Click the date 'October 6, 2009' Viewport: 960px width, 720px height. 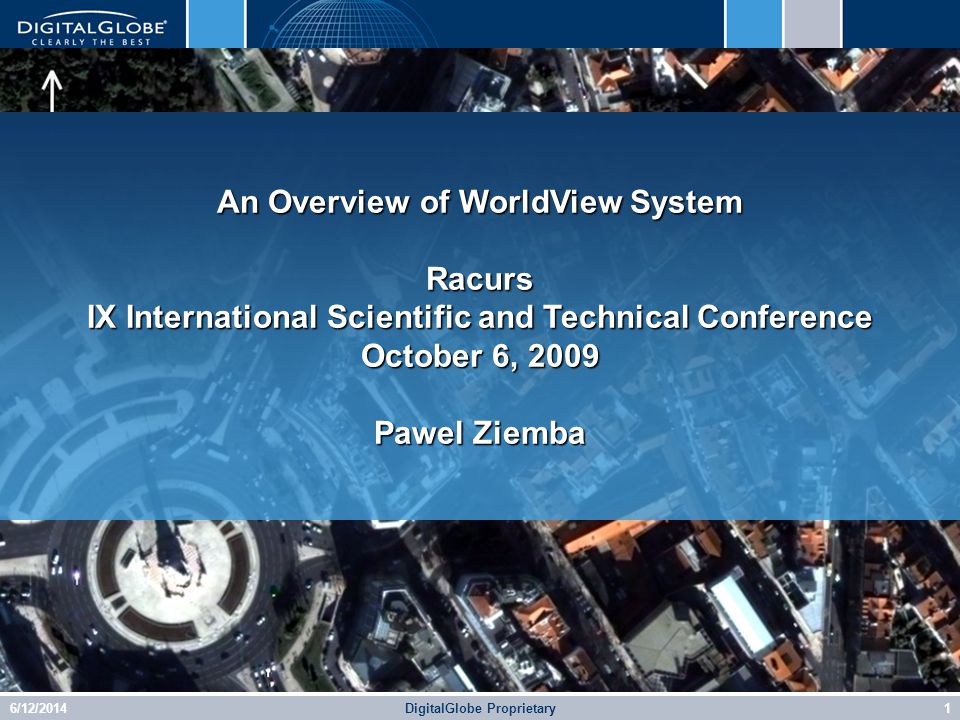tap(480, 356)
